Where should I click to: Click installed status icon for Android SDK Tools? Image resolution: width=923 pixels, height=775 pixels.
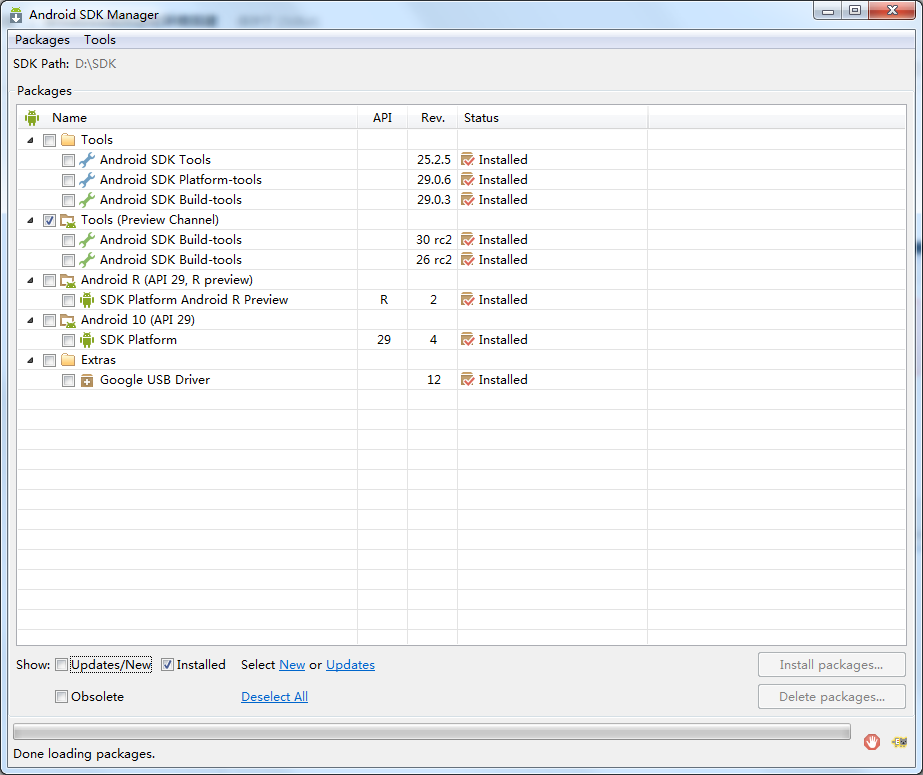(x=467, y=160)
